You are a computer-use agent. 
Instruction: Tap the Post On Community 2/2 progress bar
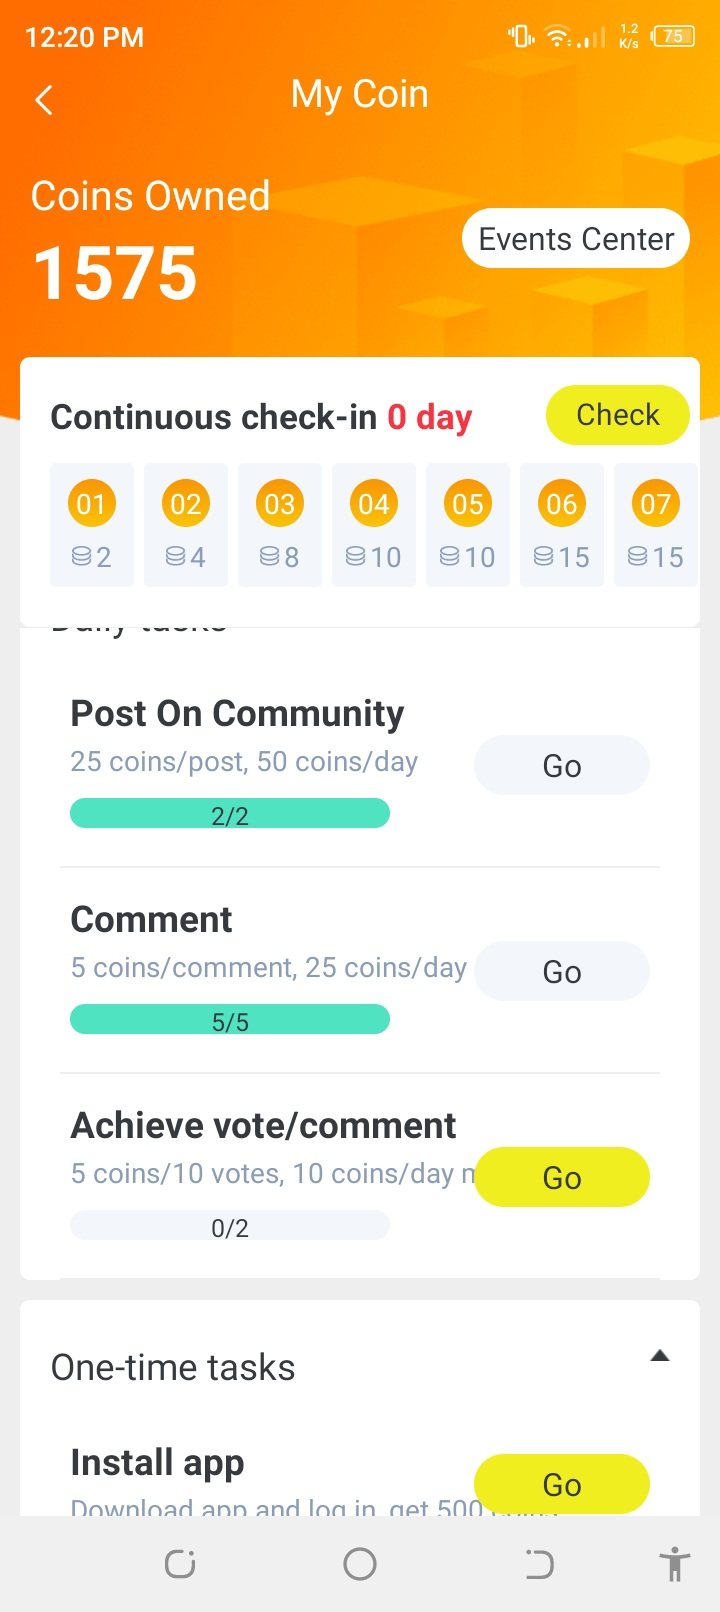(230, 814)
